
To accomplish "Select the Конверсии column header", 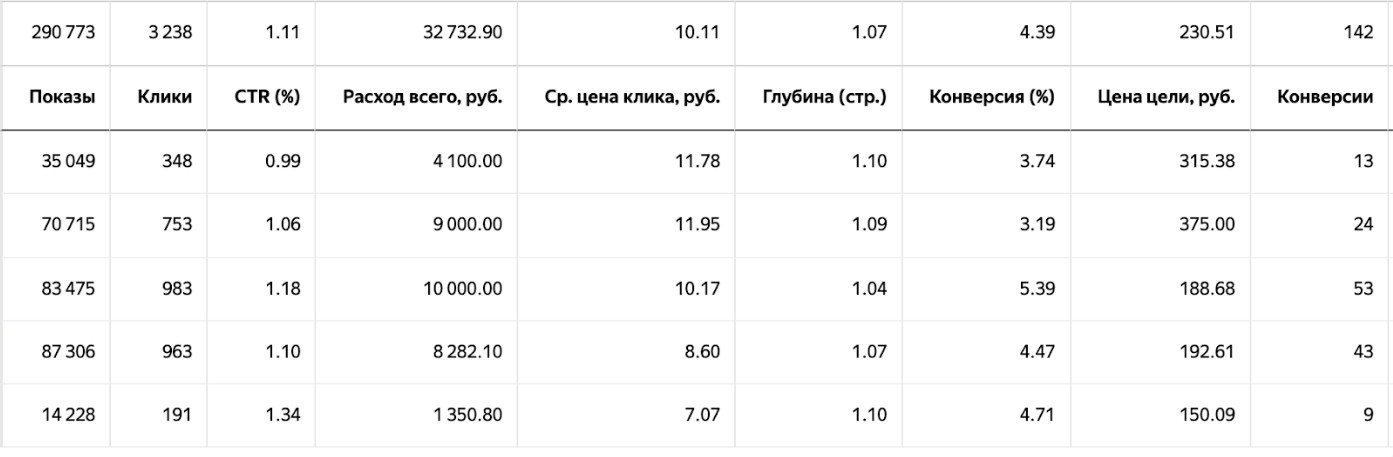I will coord(1325,98).
